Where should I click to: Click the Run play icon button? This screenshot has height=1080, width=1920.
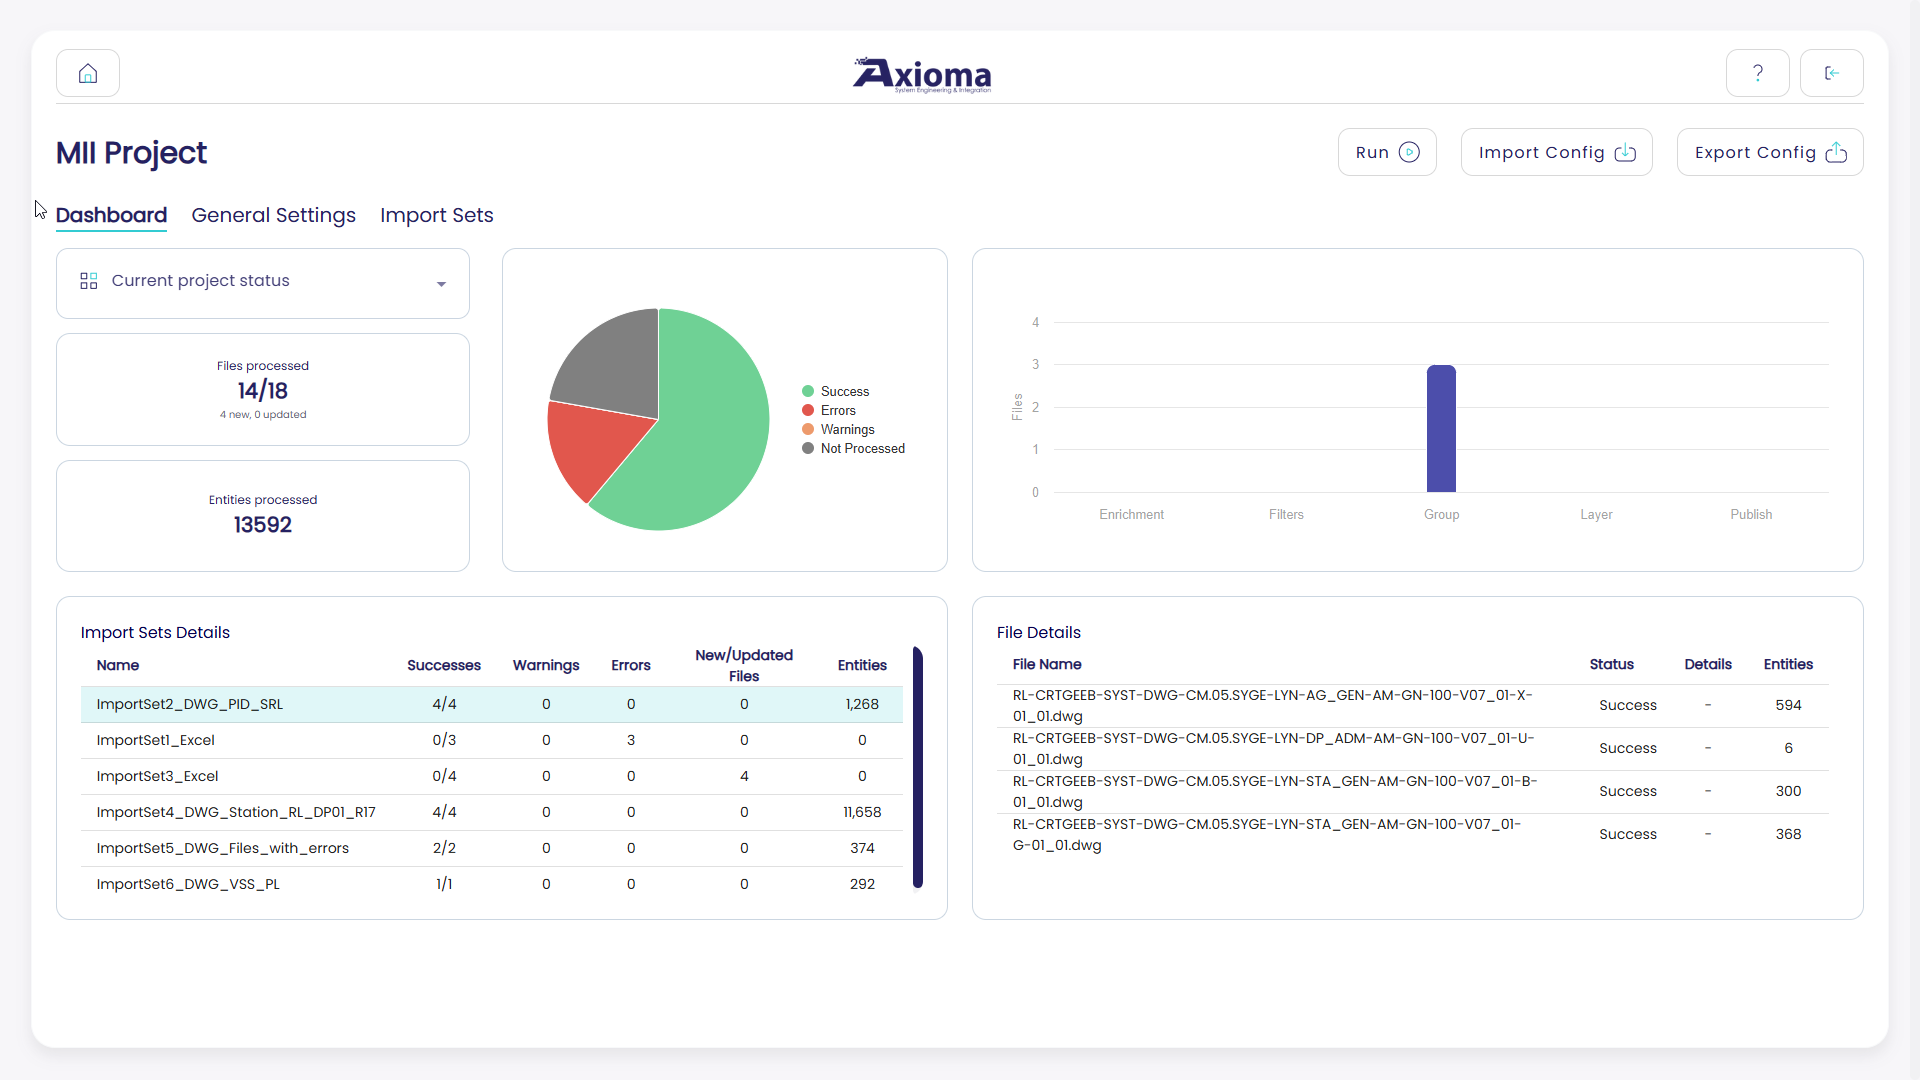tap(1409, 152)
